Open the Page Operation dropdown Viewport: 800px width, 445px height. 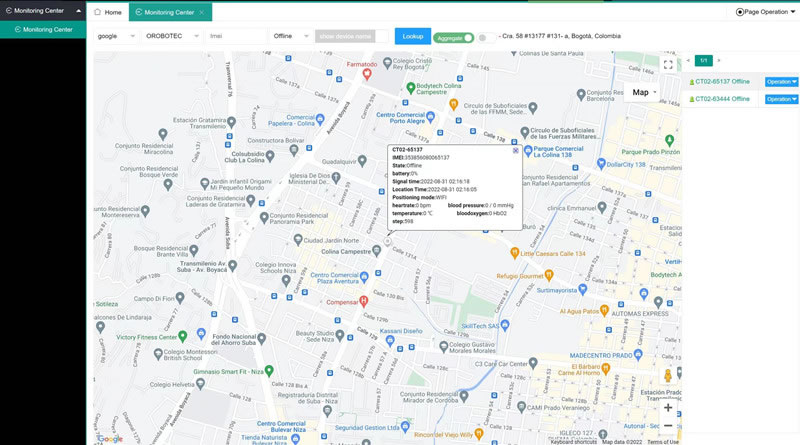(x=765, y=12)
